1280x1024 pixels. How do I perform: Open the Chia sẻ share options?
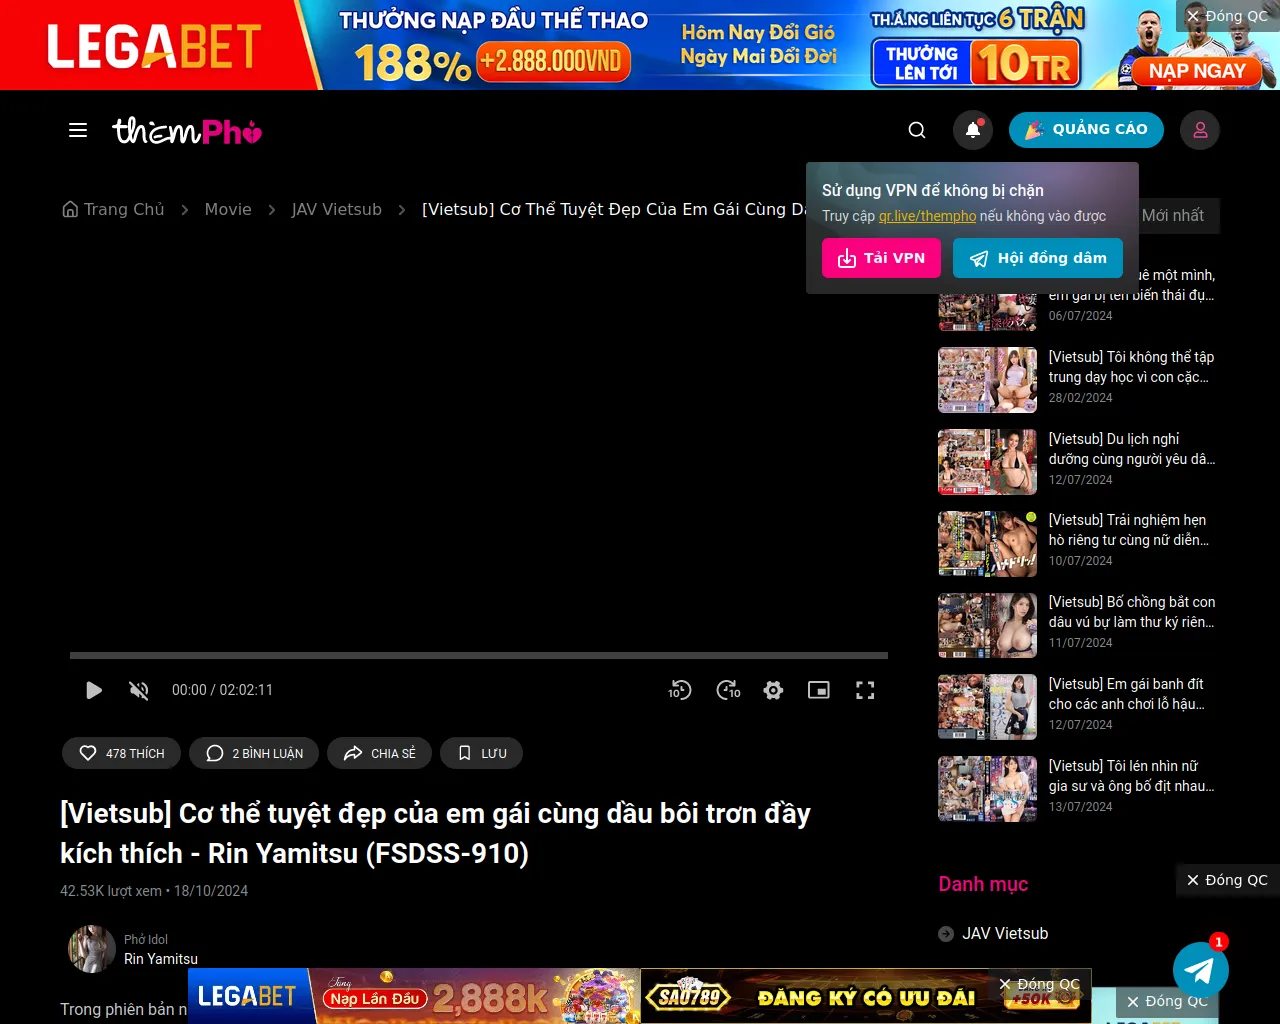tap(379, 753)
